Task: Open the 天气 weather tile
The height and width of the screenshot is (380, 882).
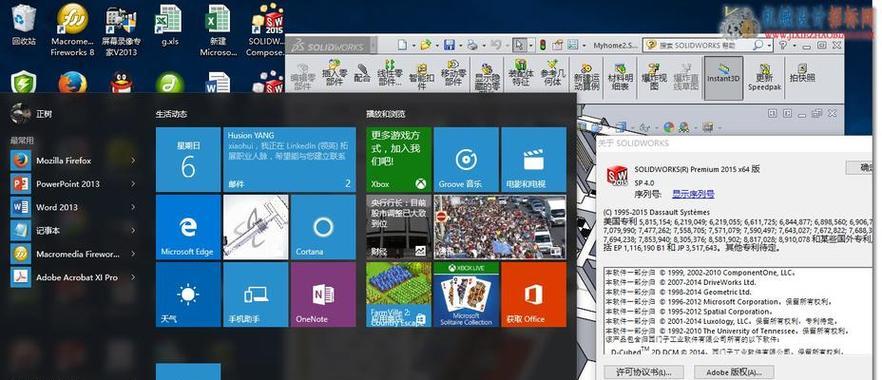Action: [188, 295]
